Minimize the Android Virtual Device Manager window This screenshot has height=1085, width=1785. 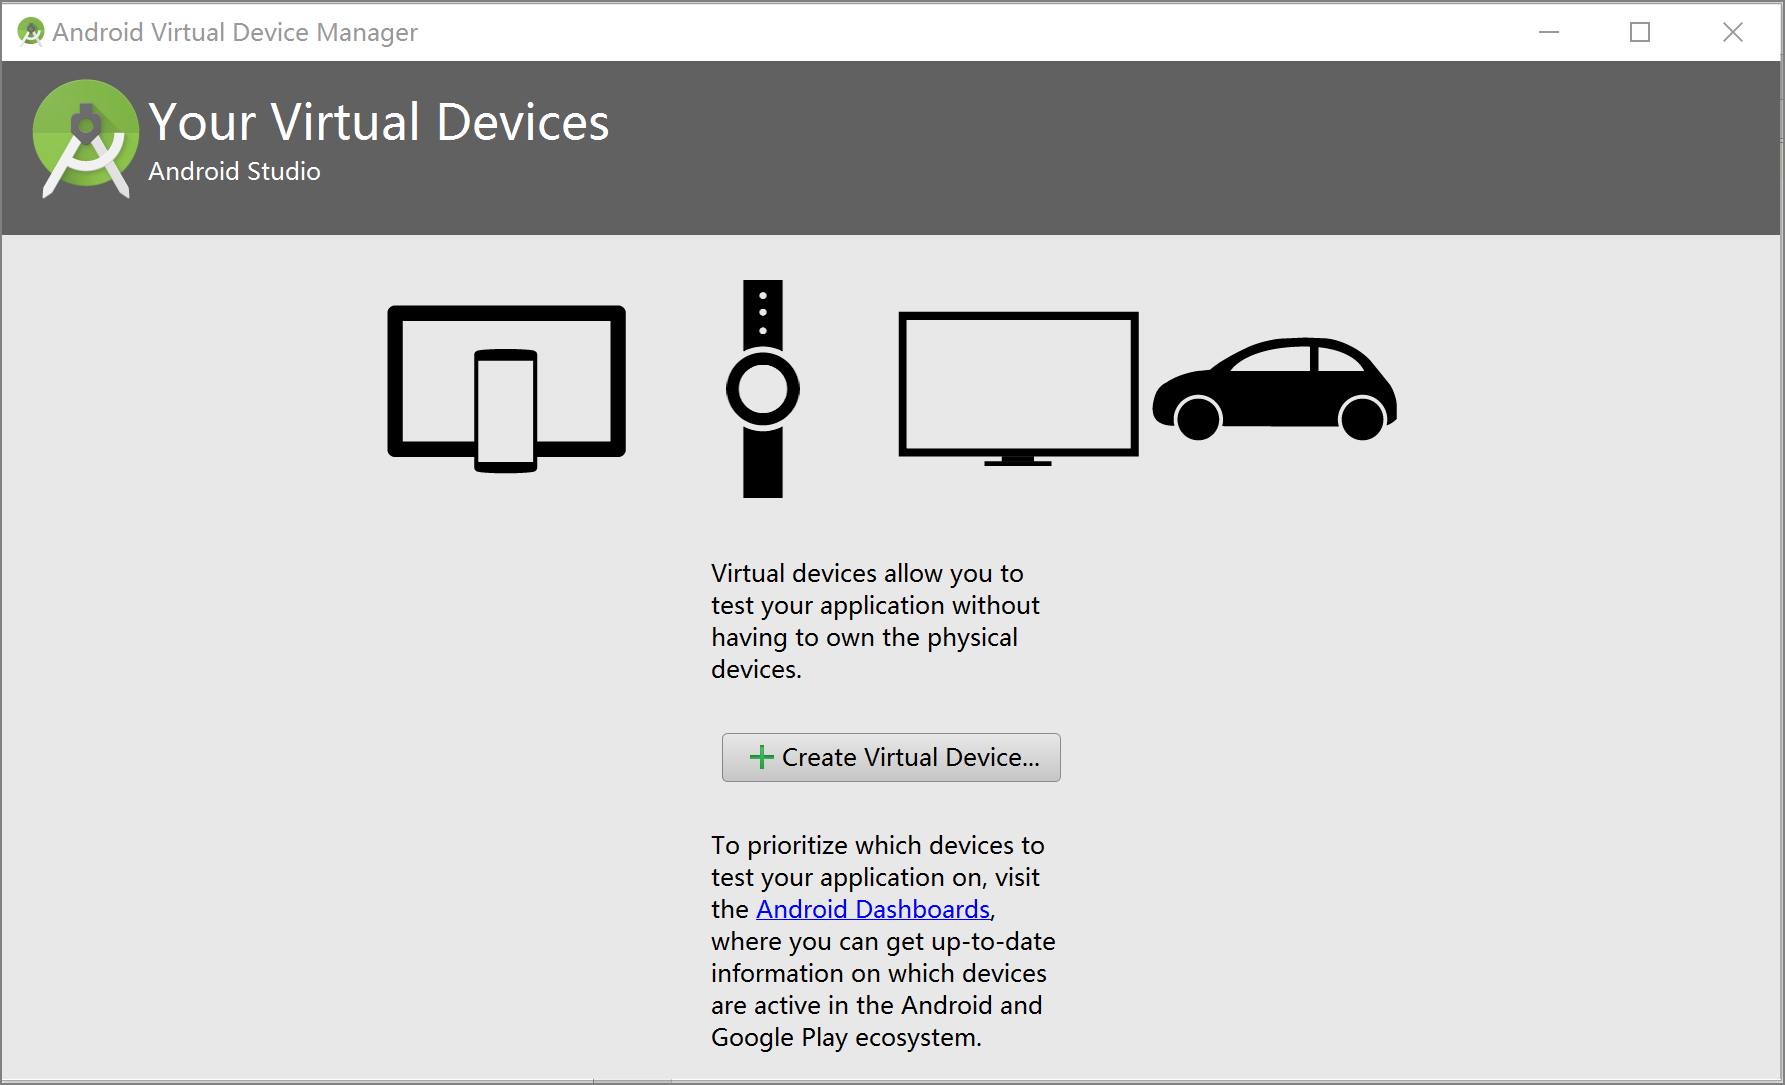1549,32
